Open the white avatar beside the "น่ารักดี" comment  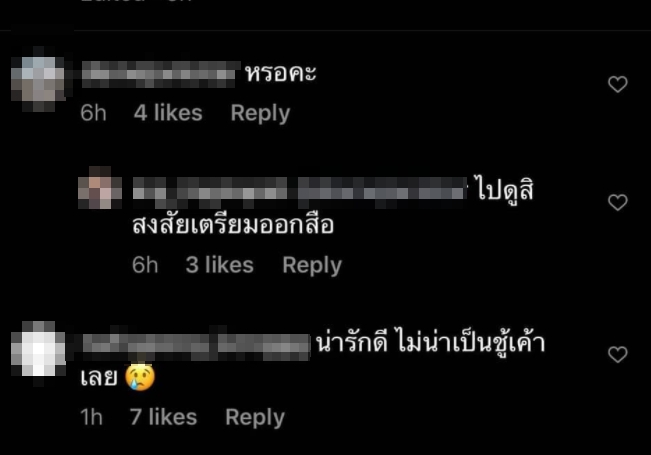coord(38,349)
